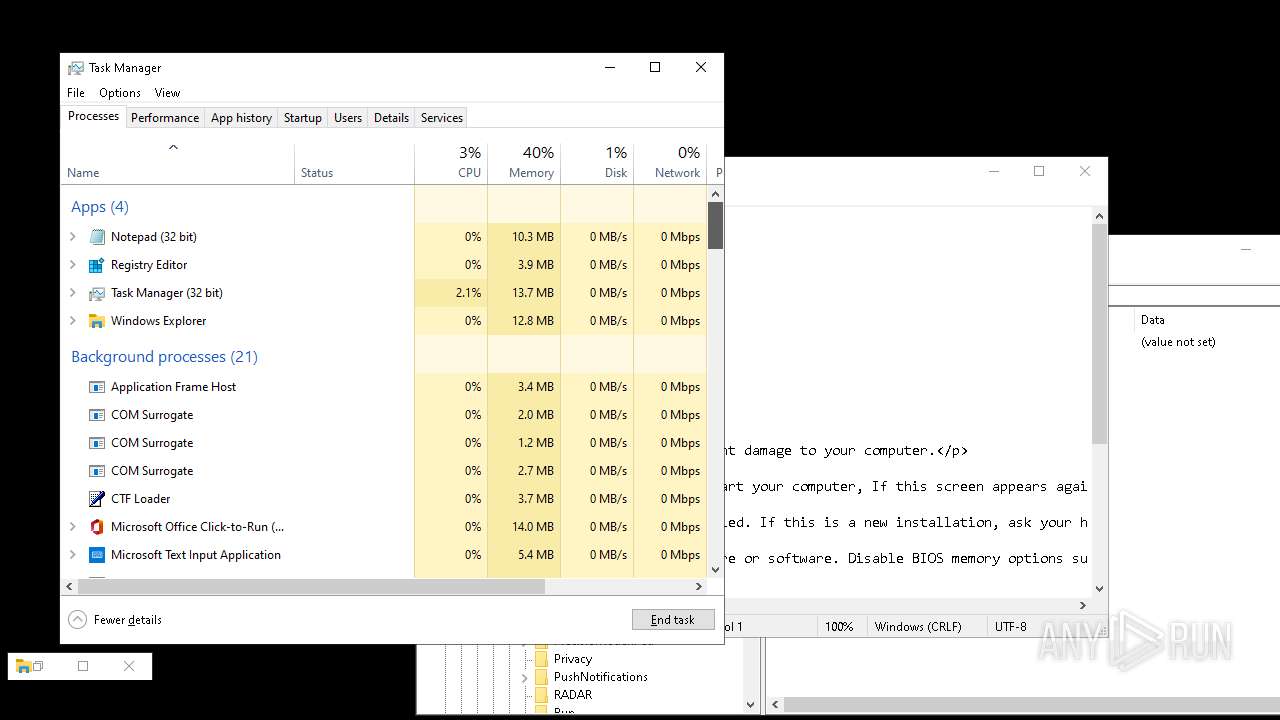The image size is (1280, 720).
Task: Switch to the Performance tab
Action: coord(165,118)
